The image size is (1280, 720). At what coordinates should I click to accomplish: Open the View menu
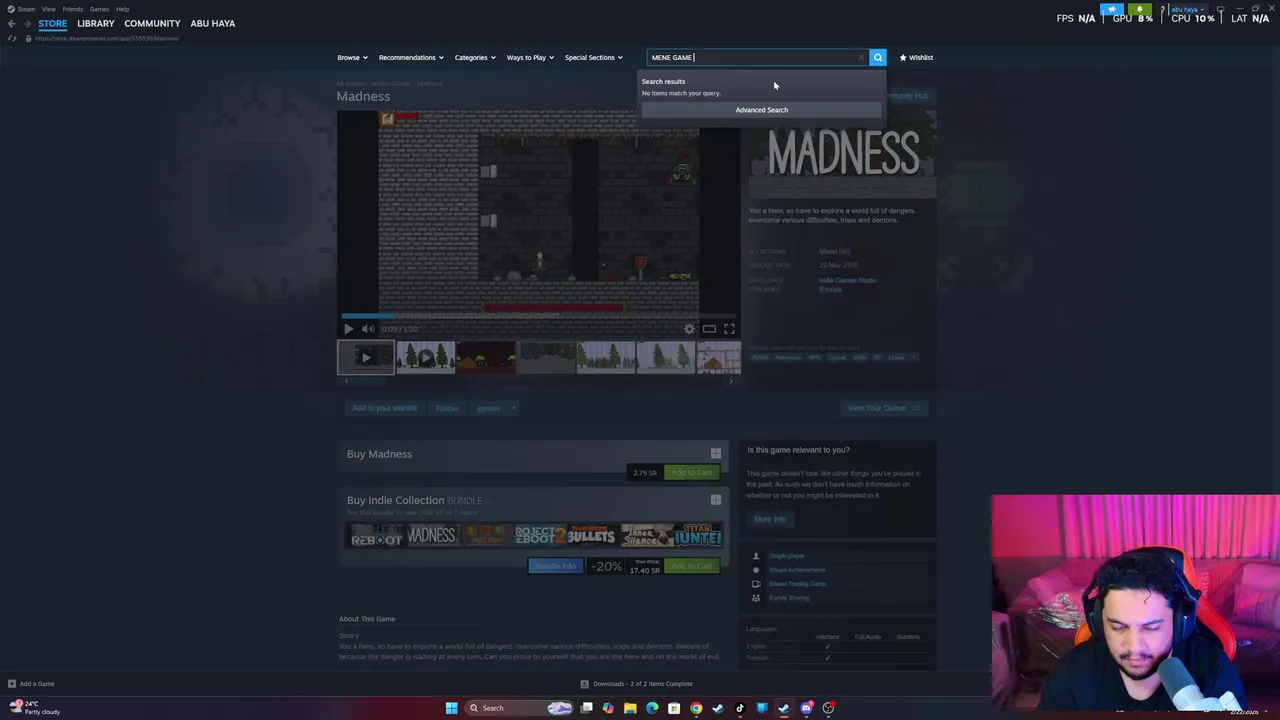tap(49, 9)
